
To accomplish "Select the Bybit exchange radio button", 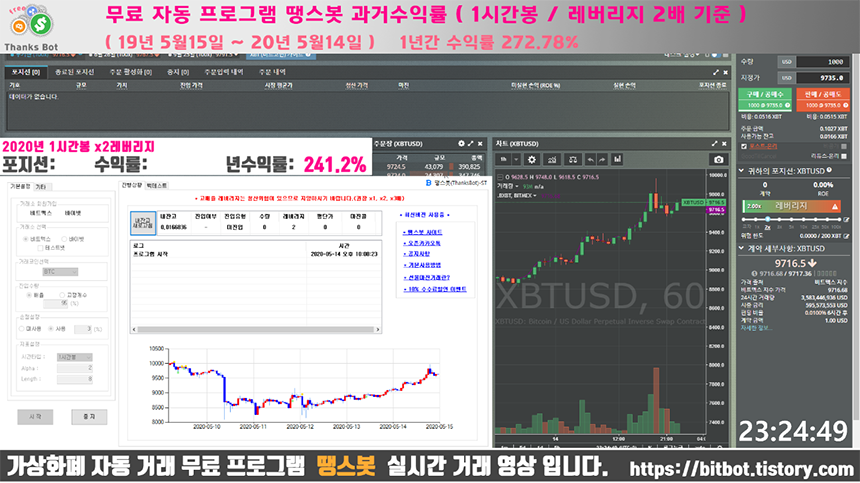I will tap(64, 239).
